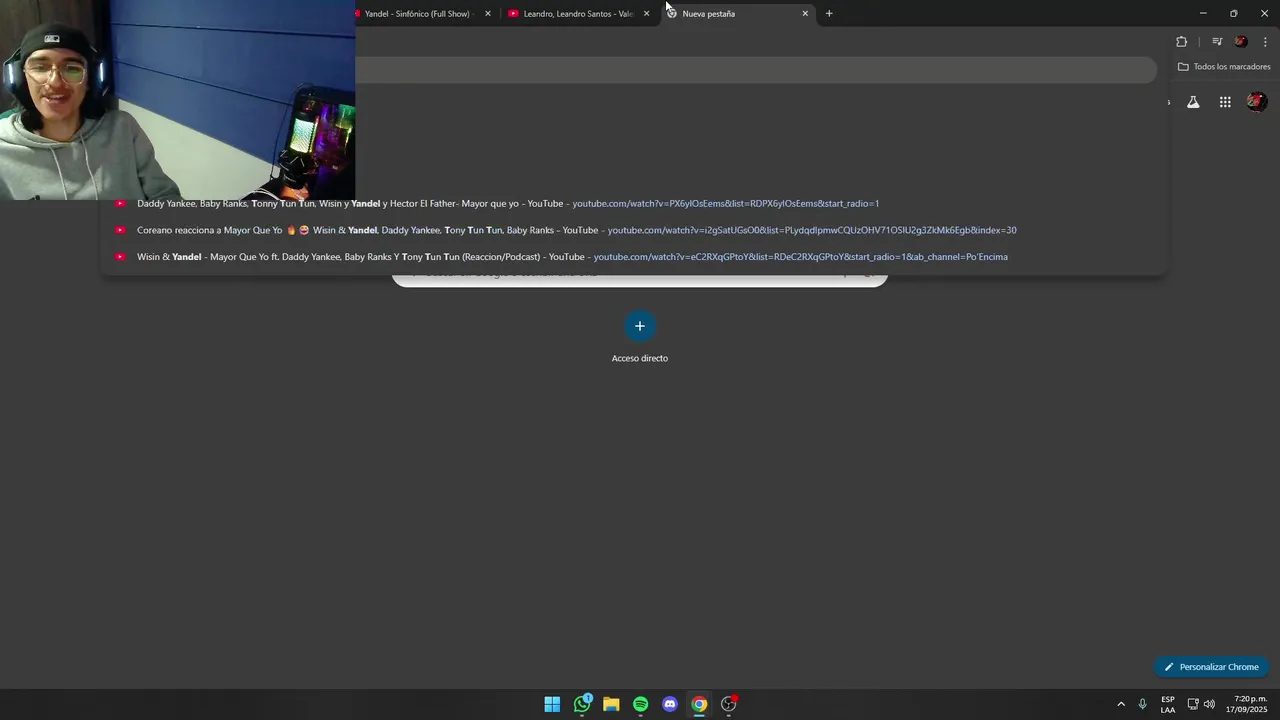Close the Yandel Sinfónico tab
The width and height of the screenshot is (1280, 720).
488,14
